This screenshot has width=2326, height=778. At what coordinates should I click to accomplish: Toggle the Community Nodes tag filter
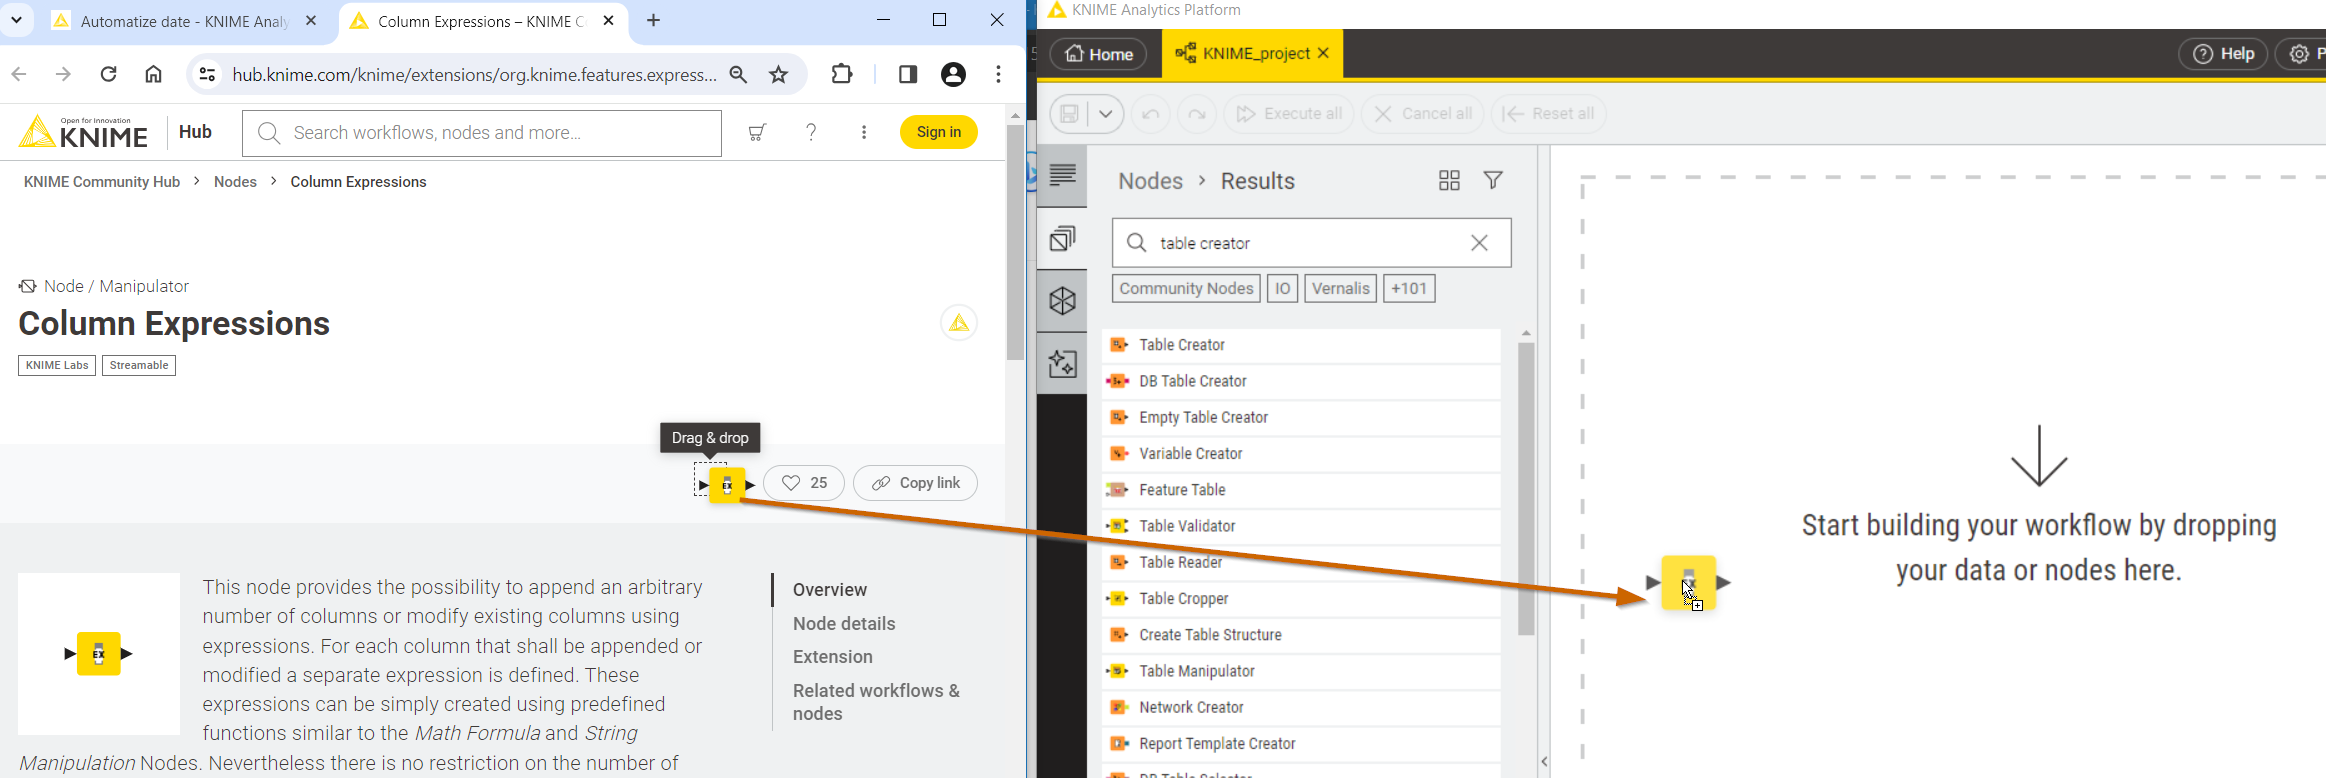[x=1186, y=288]
